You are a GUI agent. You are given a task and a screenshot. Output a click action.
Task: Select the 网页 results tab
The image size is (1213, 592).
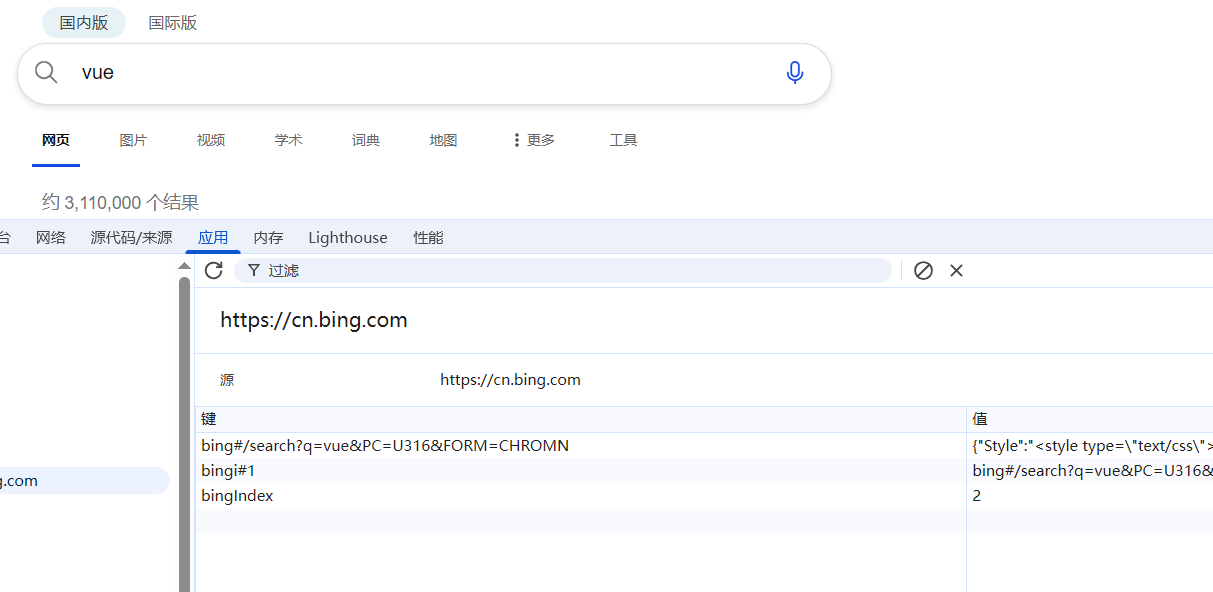[x=56, y=140]
